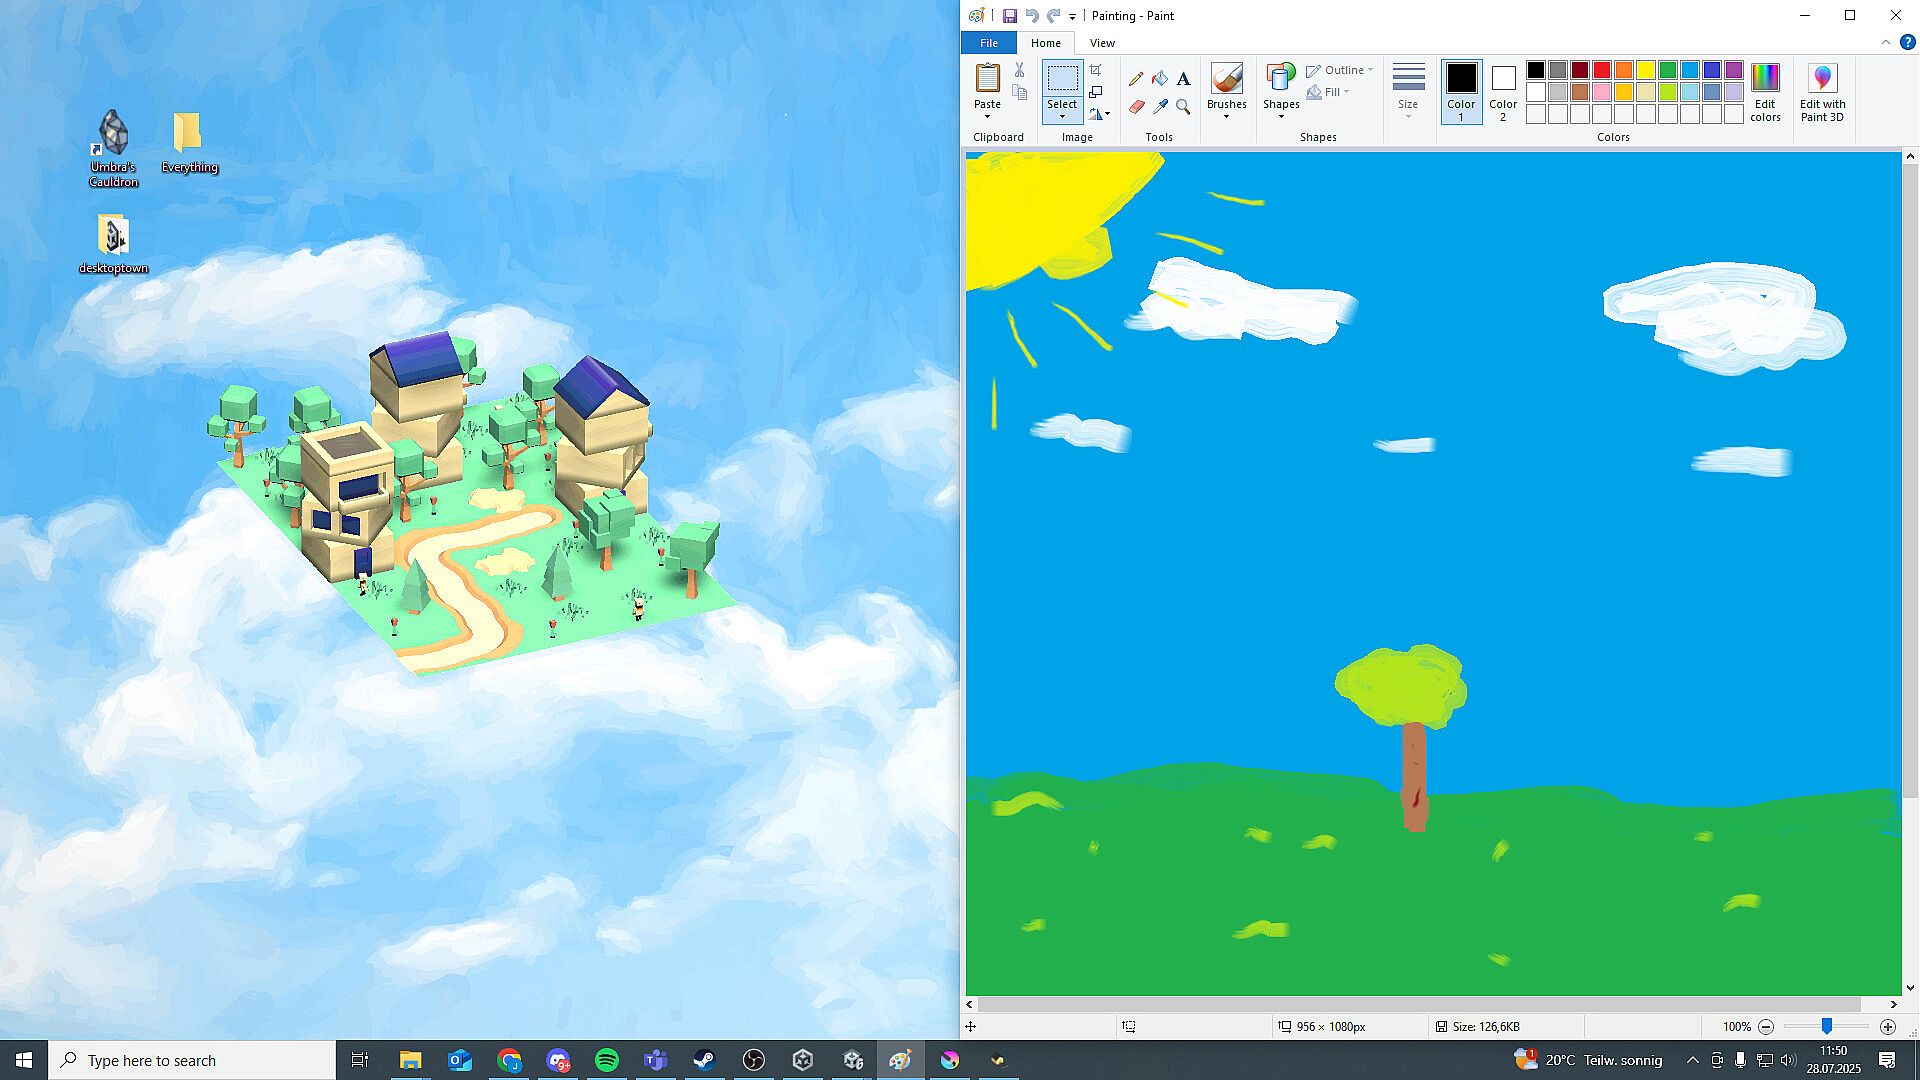Select the Color picker eyedropper tool

click(1160, 106)
